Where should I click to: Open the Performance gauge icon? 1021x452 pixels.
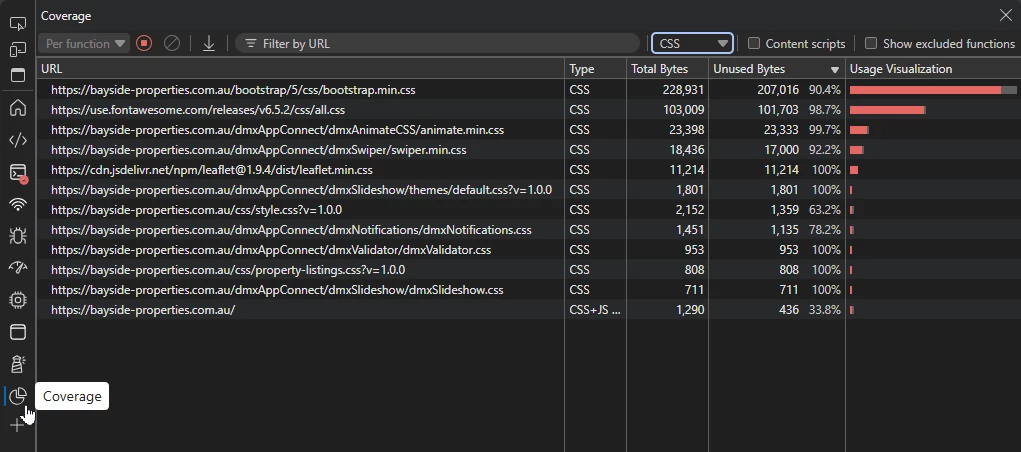pyautogui.click(x=18, y=268)
